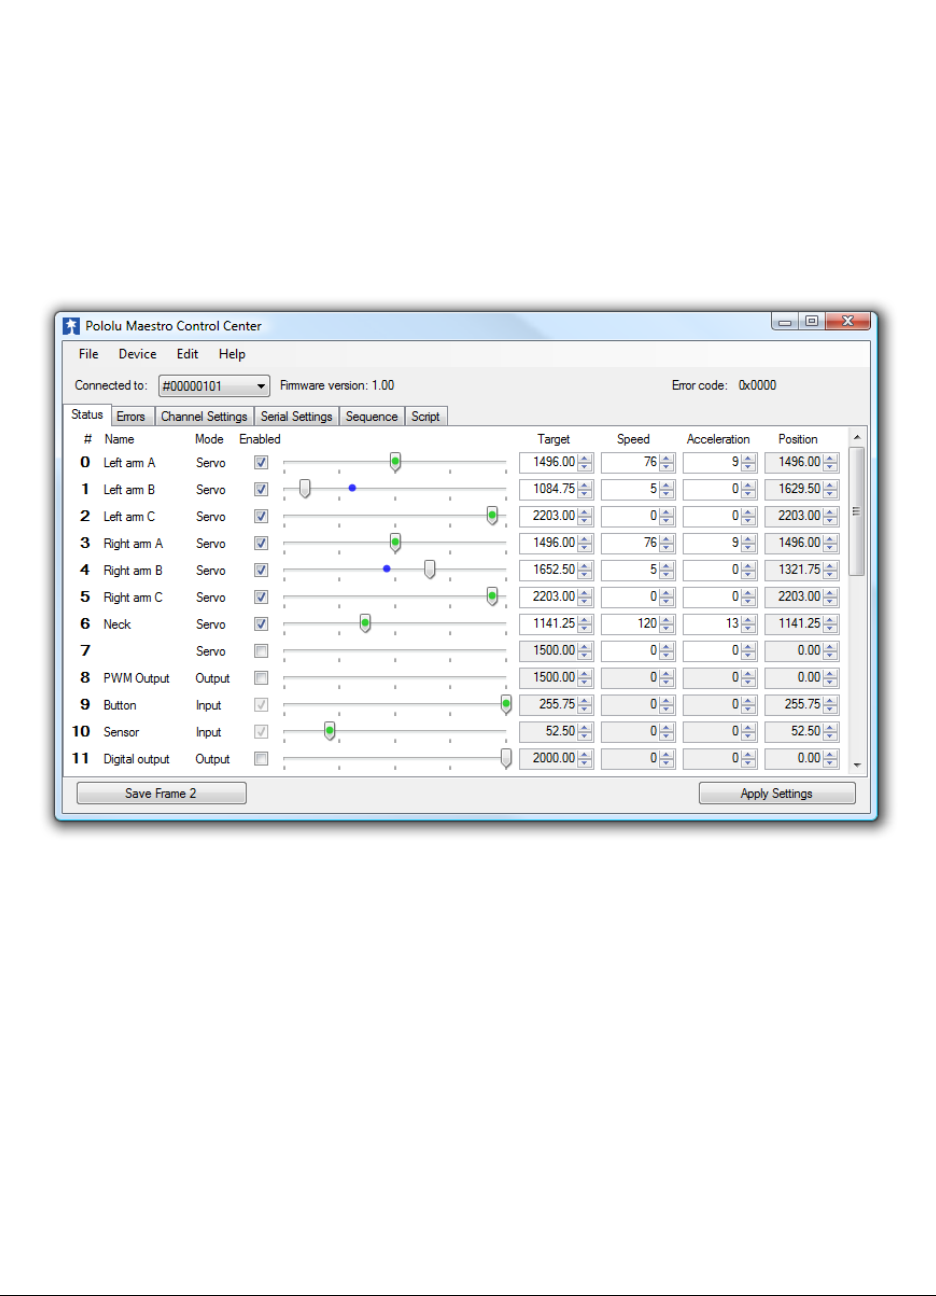Screen dimensions: 936x1296
Task: Switch to the Script tab
Action: (x=426, y=416)
